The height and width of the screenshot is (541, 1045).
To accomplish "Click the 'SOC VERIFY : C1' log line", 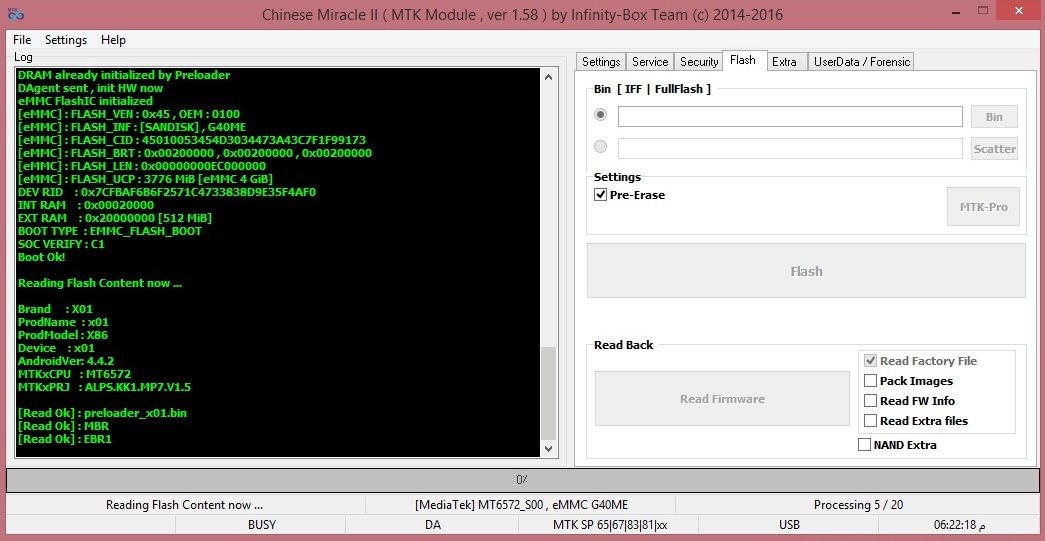I will point(61,245).
